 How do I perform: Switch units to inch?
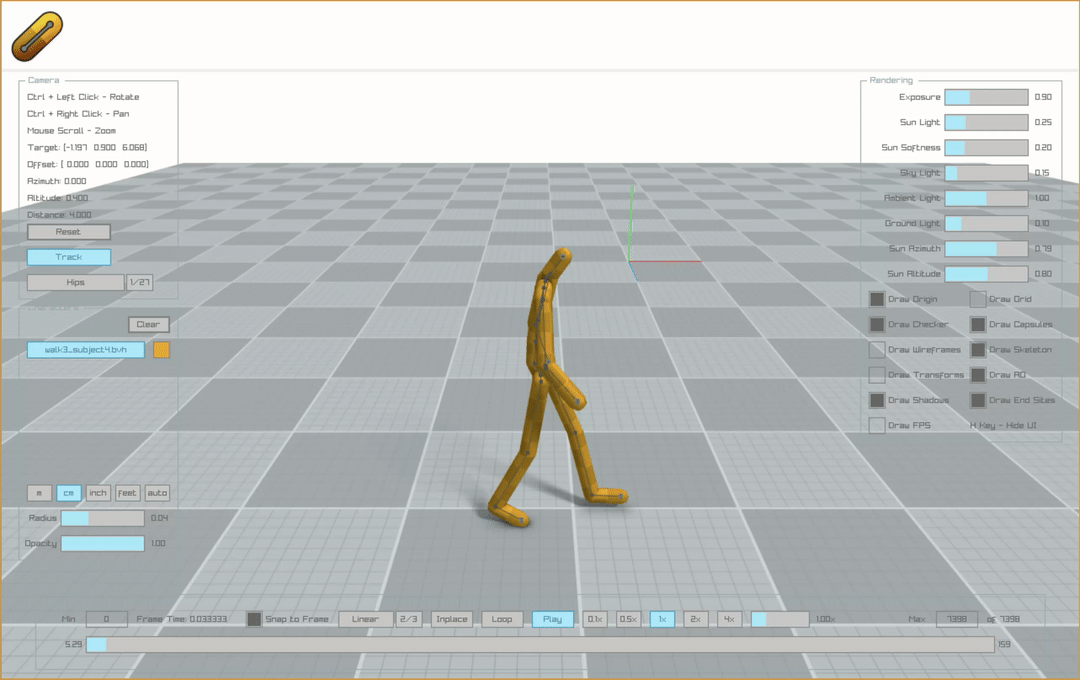coord(98,493)
